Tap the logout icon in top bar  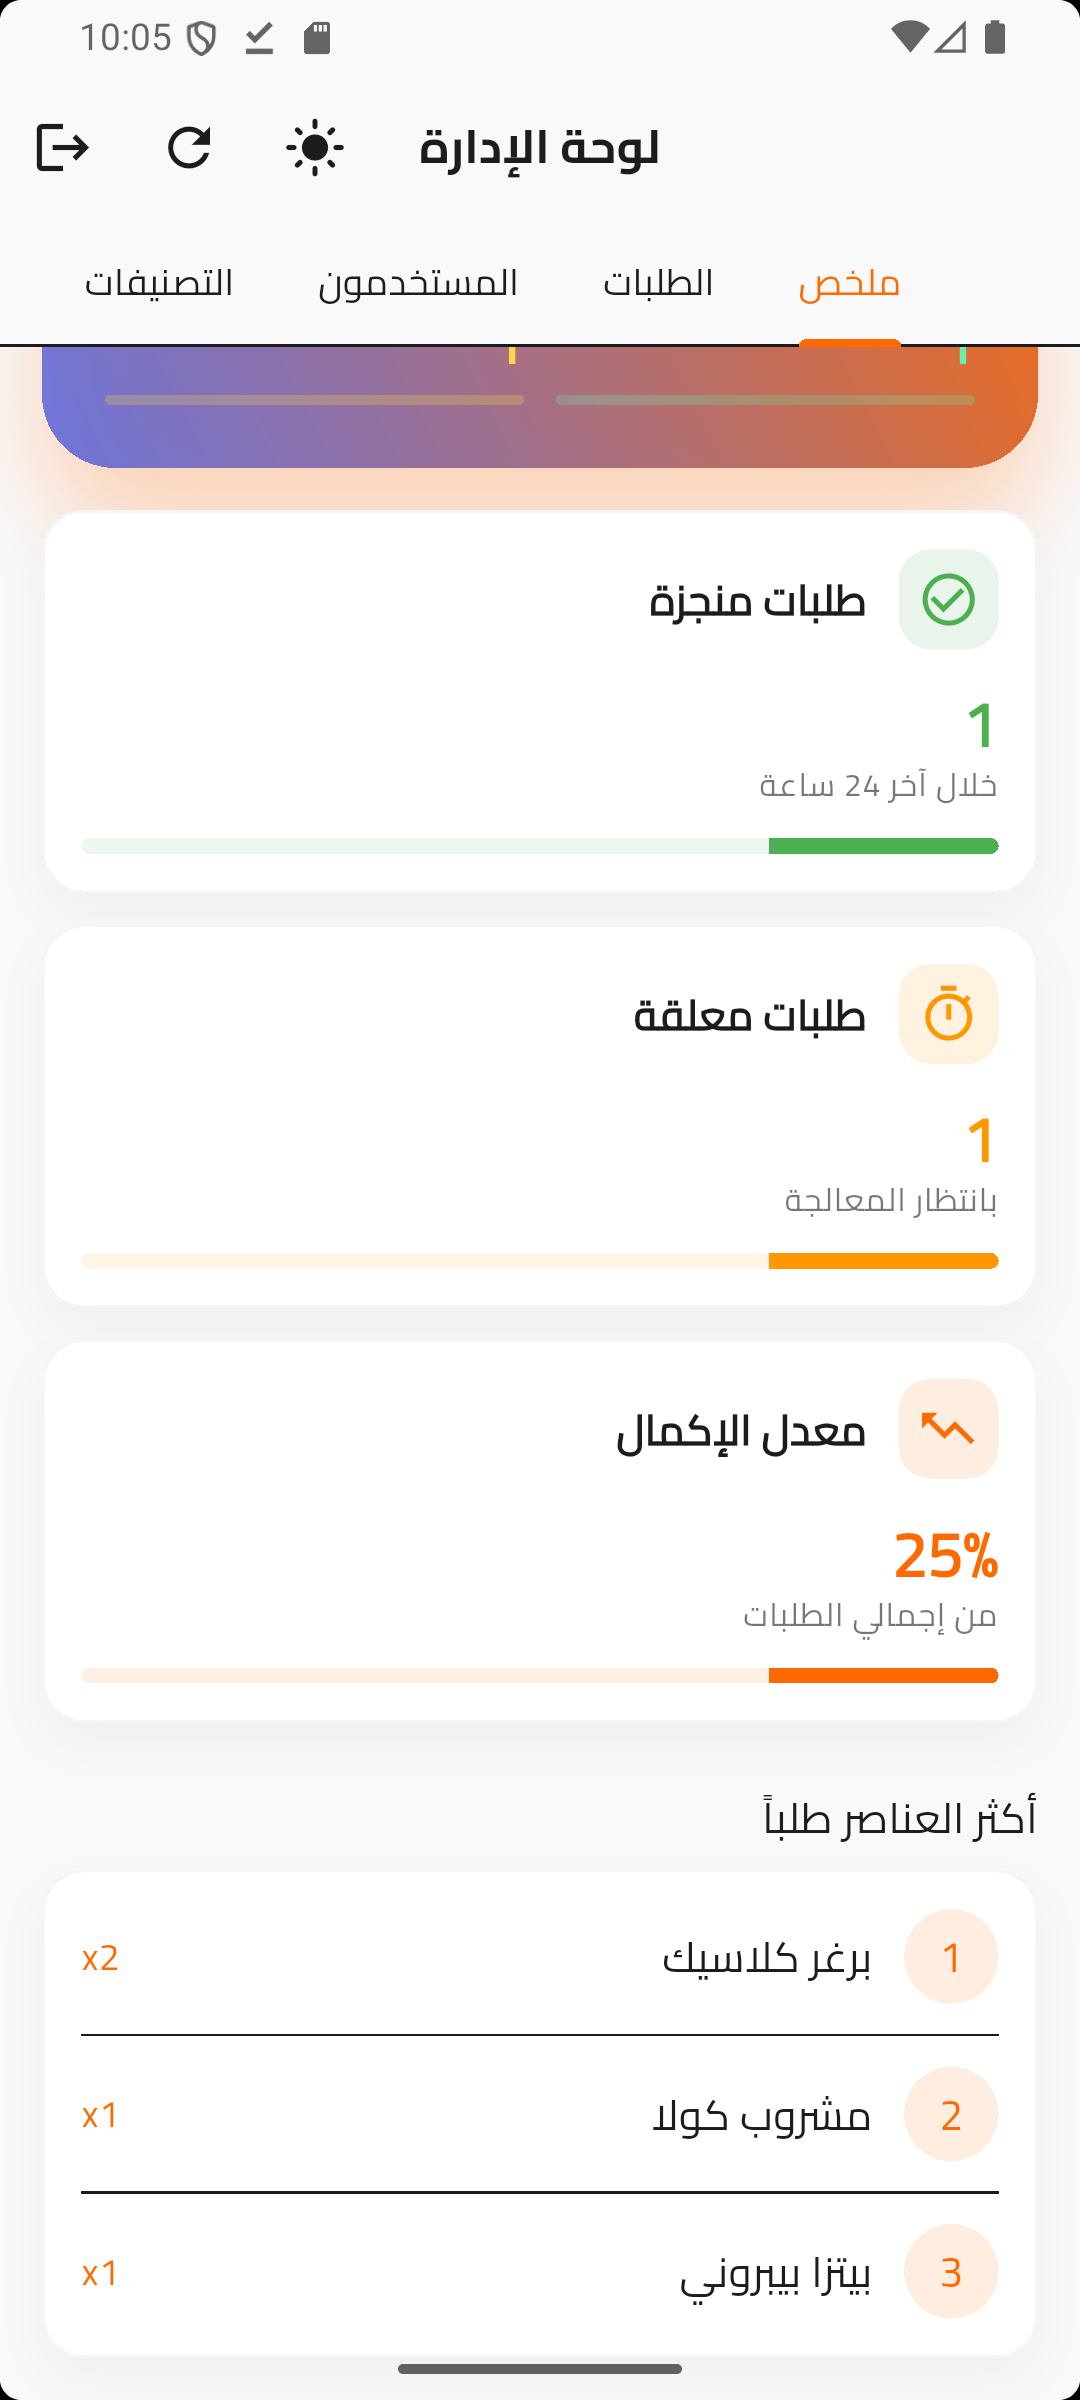point(63,148)
